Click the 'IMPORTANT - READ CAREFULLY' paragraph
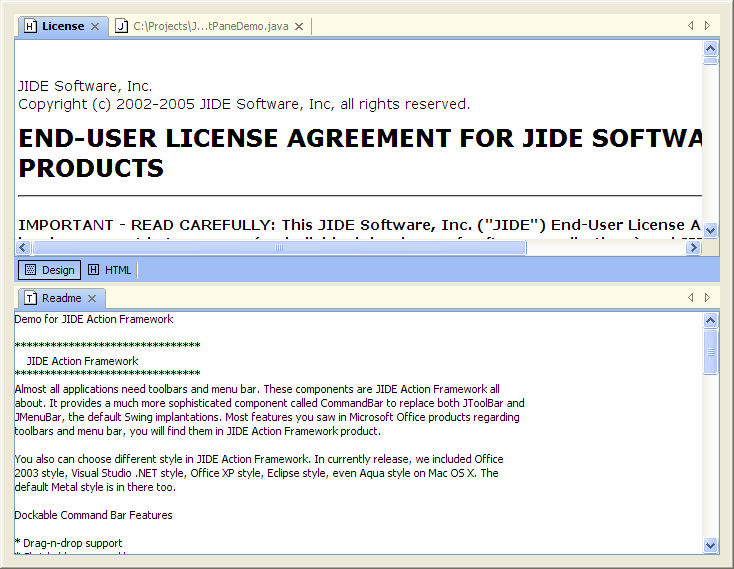This screenshot has width=734, height=569. (360, 225)
